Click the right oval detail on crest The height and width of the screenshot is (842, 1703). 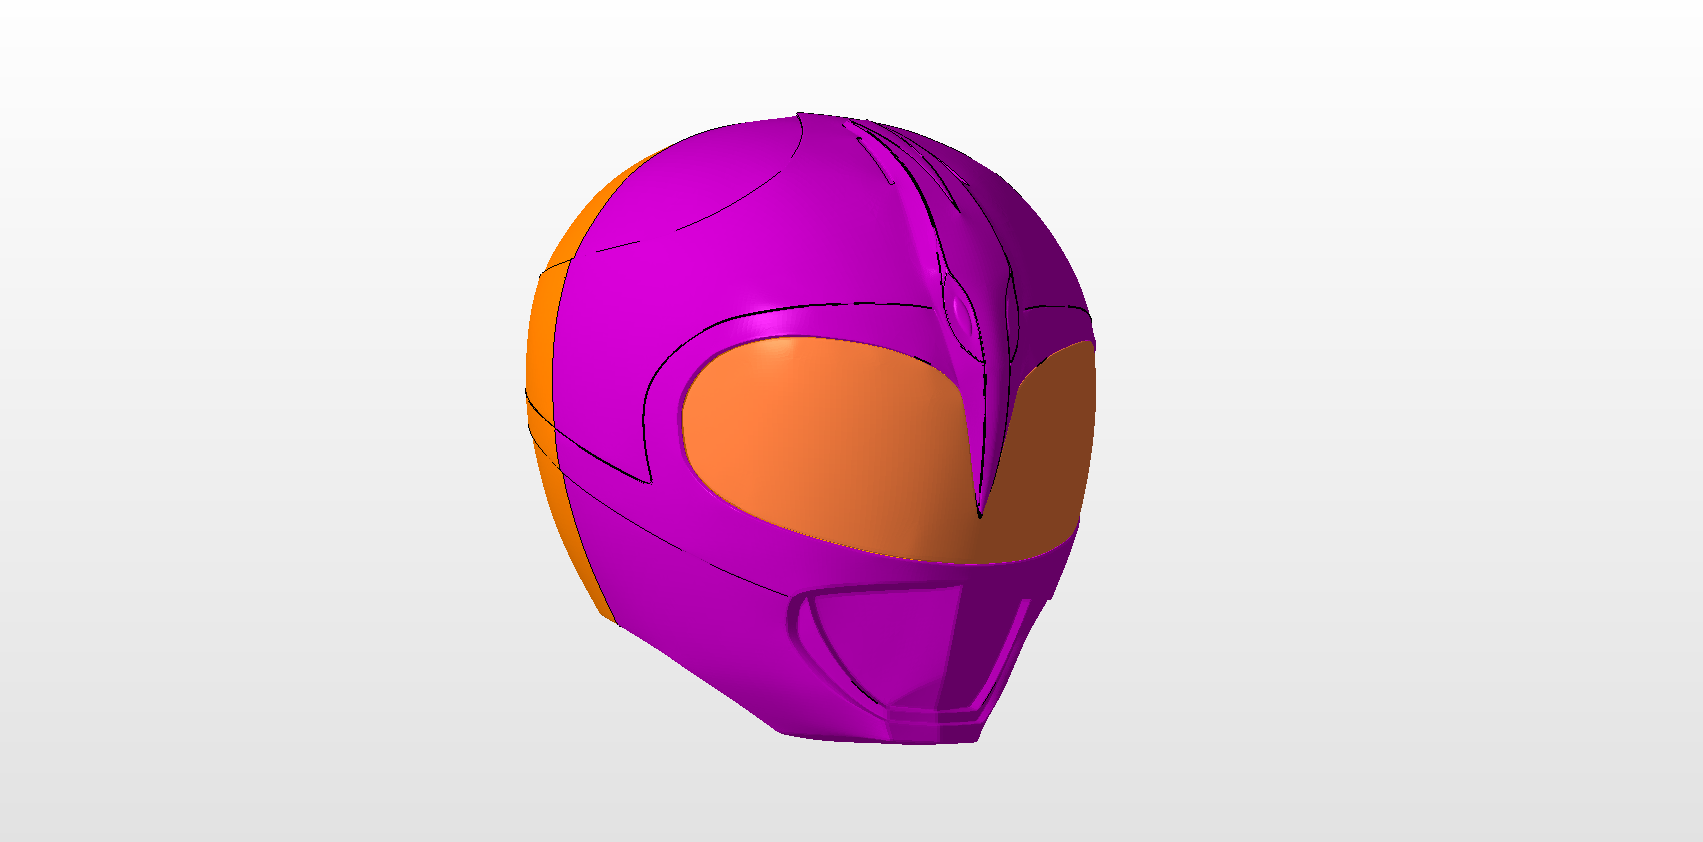(1011, 298)
